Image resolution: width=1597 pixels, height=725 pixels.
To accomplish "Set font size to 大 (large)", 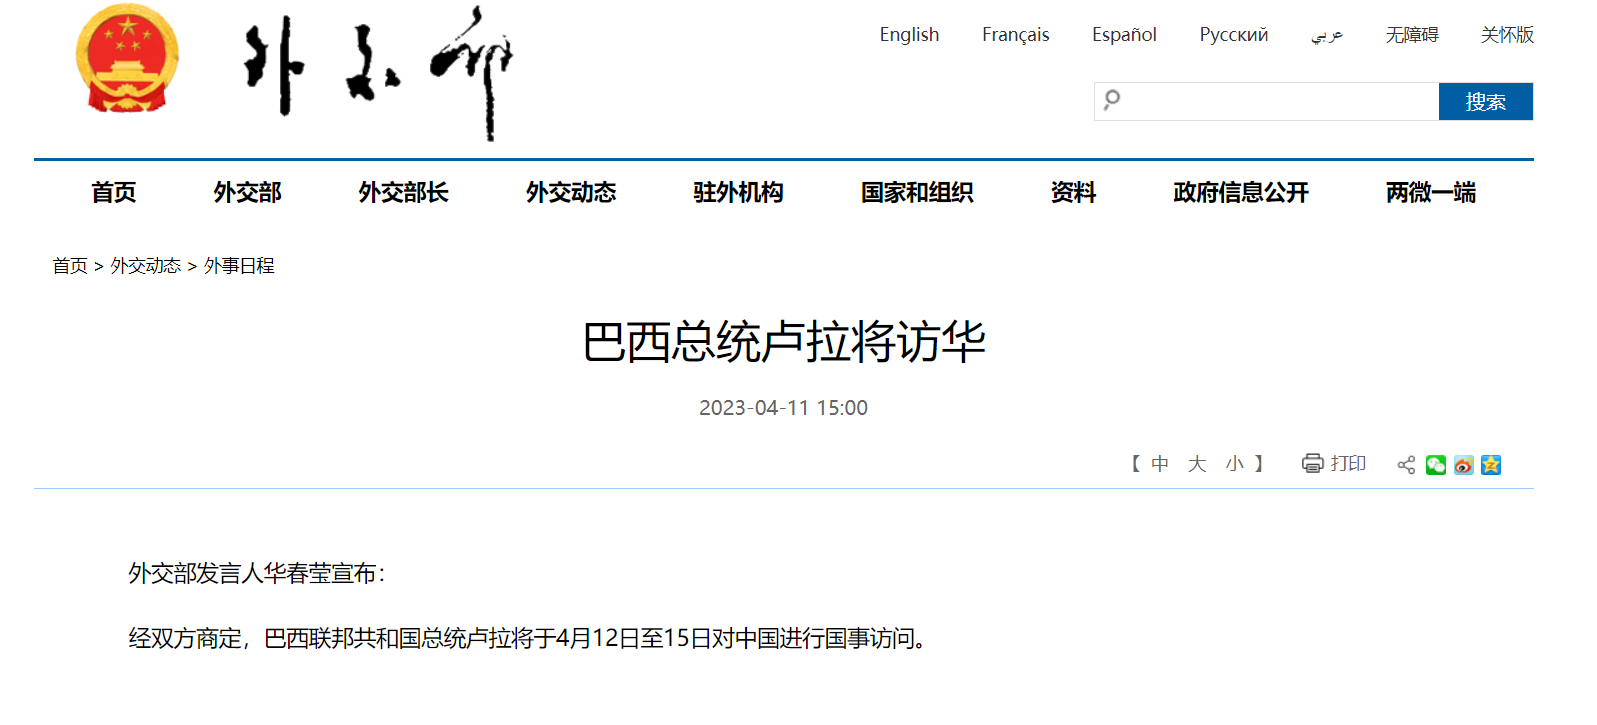I will 1197,464.
